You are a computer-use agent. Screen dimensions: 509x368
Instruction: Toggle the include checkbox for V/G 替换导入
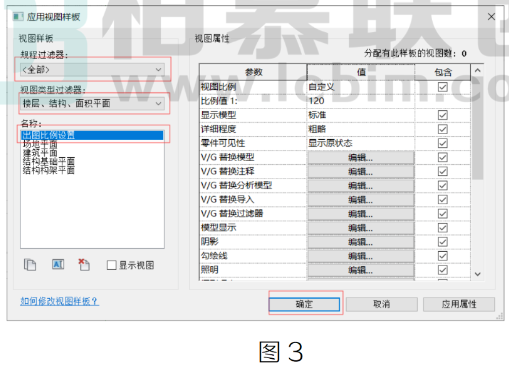pos(443,199)
